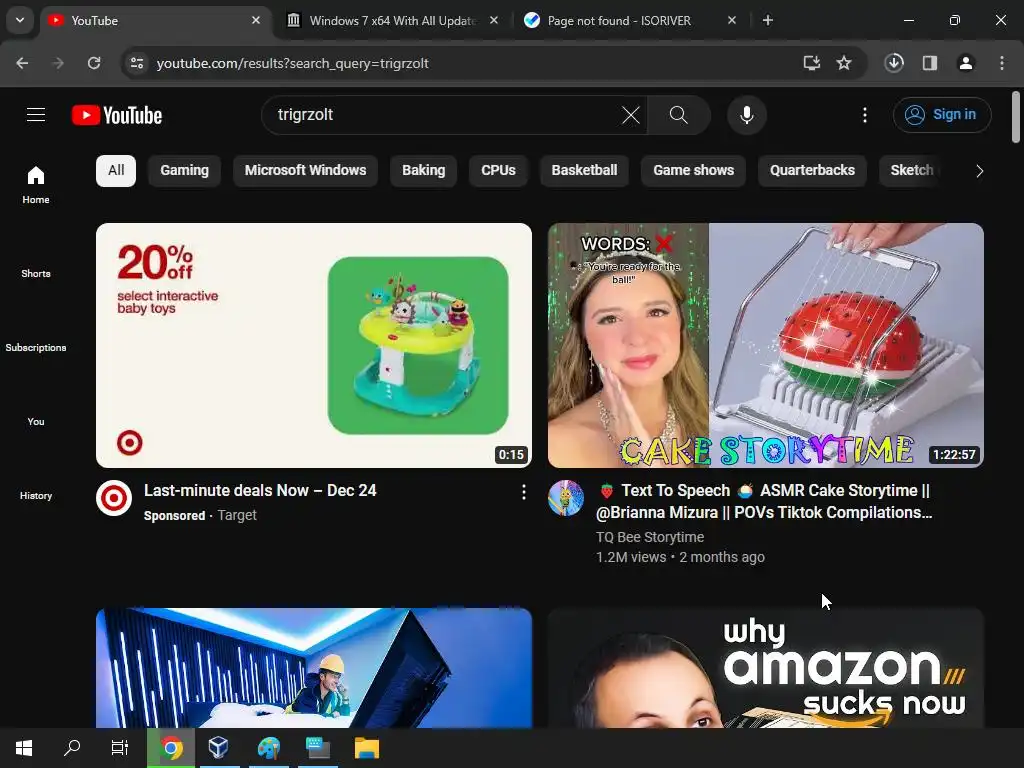Close the ISORIVER tab

[732, 21]
